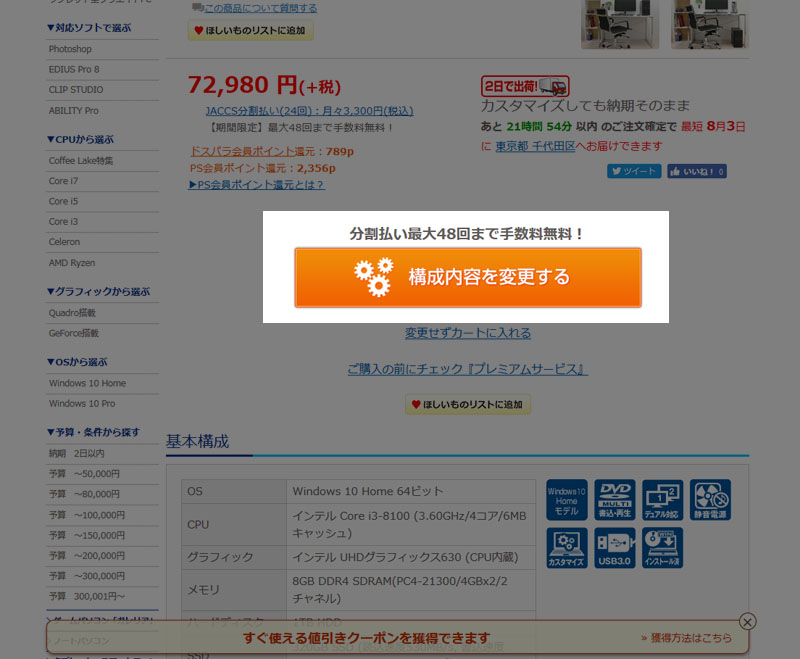Open the left product thumbnail image
The width and height of the screenshot is (800, 659).
(620, 24)
